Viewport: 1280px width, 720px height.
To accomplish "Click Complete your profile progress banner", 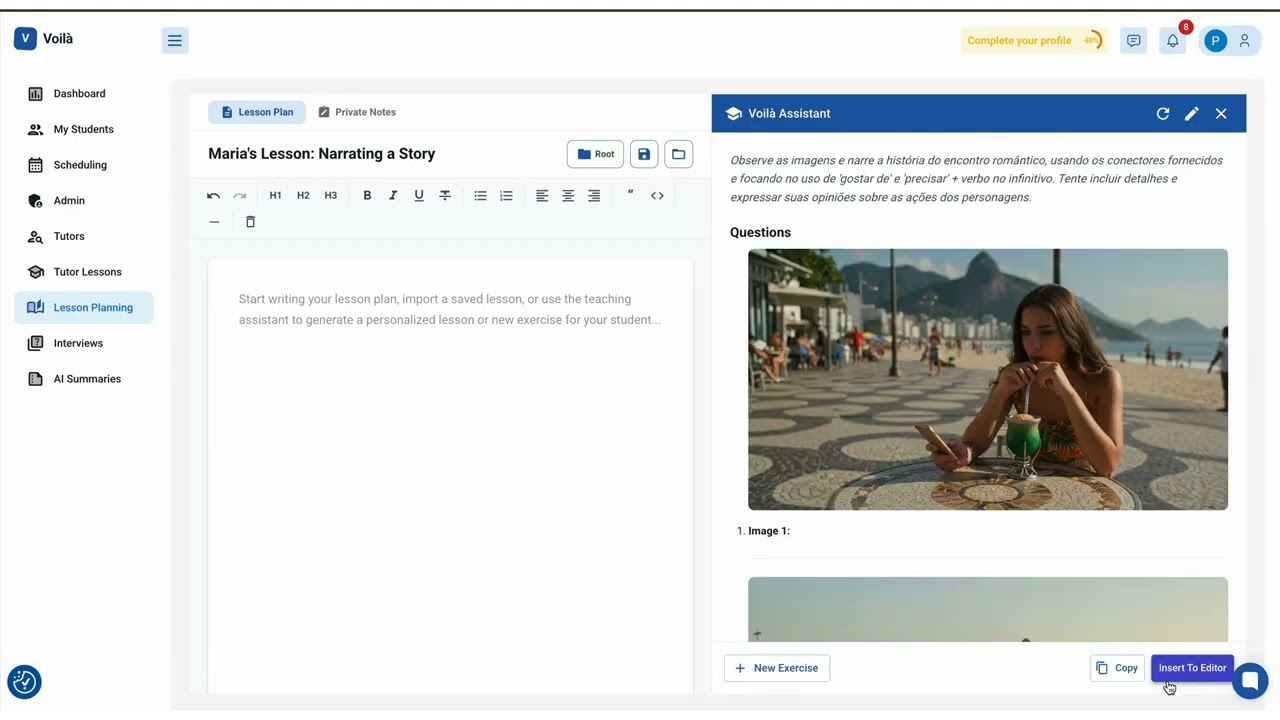I will [x=1034, y=41].
